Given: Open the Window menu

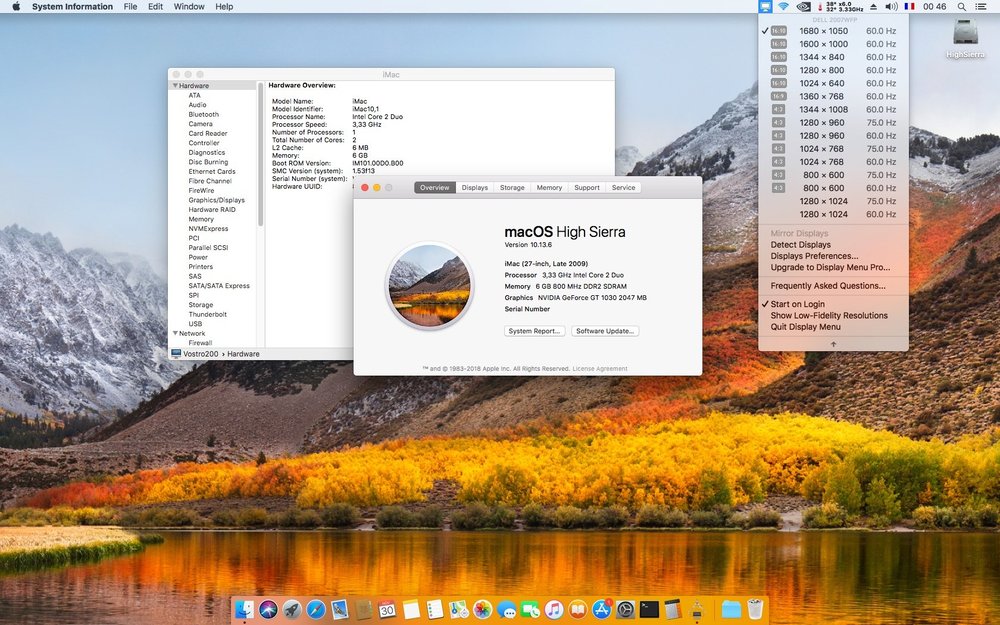Looking at the screenshot, I should pos(189,7).
